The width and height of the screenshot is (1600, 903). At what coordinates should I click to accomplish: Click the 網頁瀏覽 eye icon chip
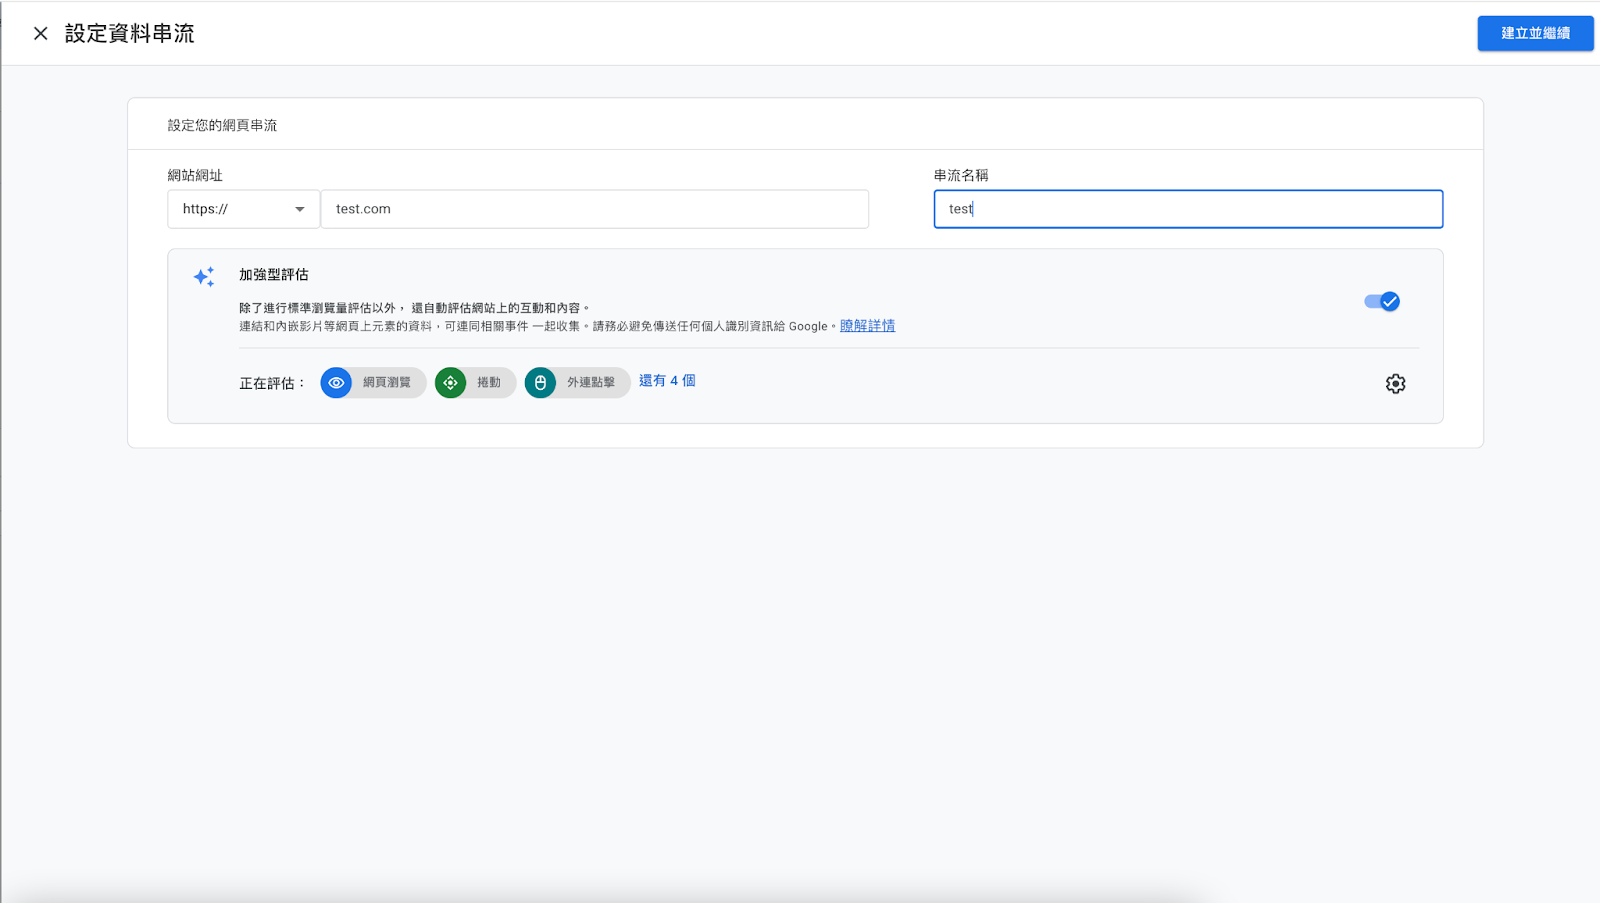tap(373, 382)
